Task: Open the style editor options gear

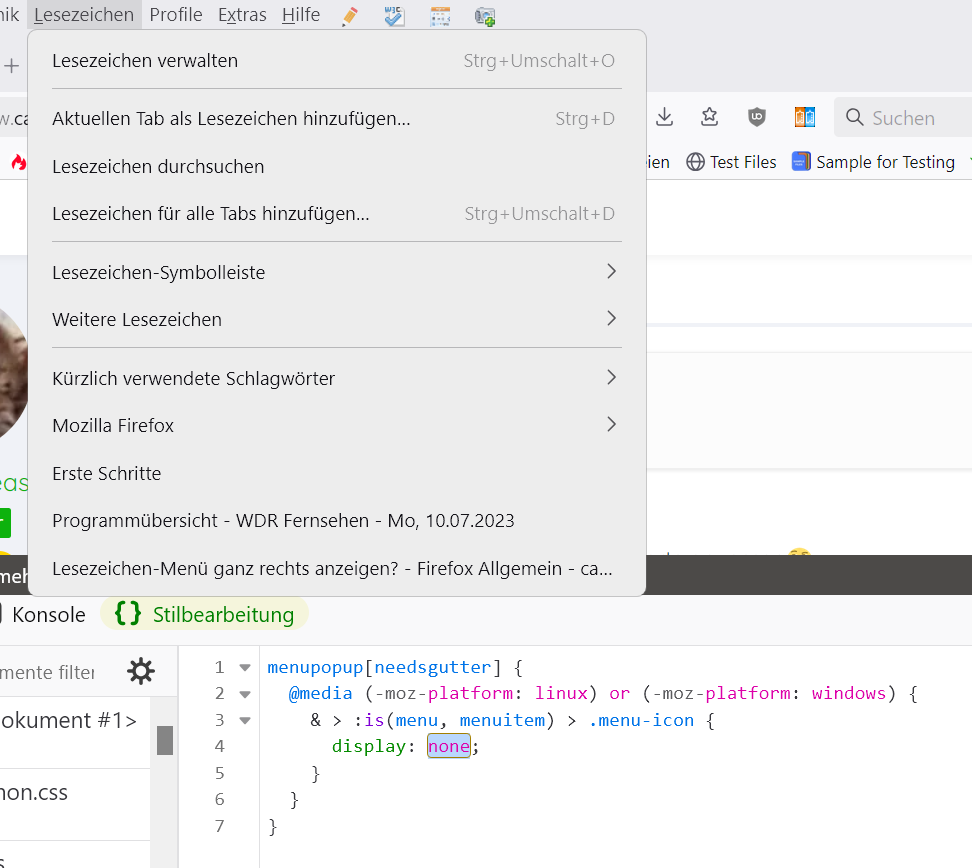Action: (x=141, y=671)
